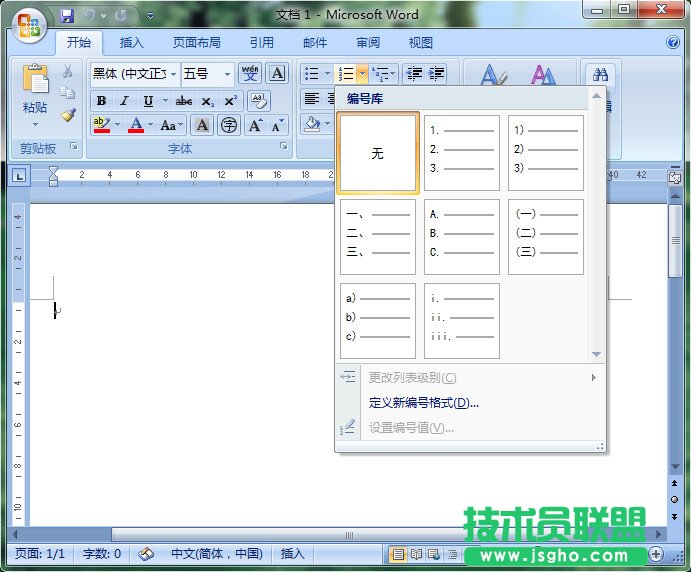Click the tab selector box at ruler corner
This screenshot has height=572, width=691.
pos(19,177)
